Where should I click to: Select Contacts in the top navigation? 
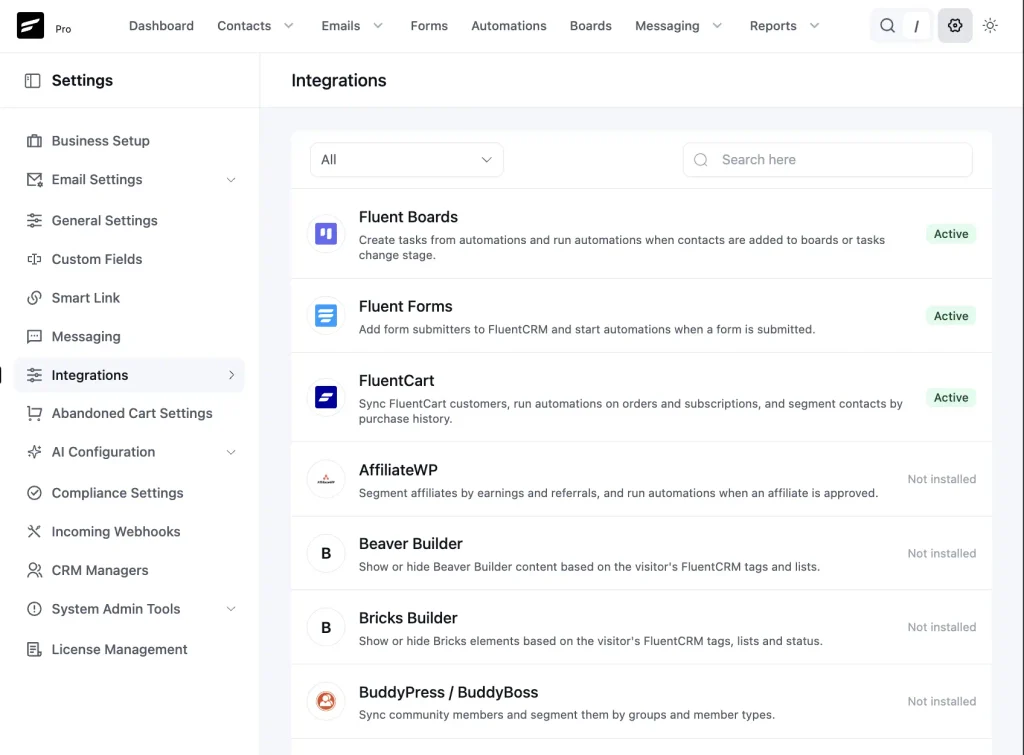point(244,25)
